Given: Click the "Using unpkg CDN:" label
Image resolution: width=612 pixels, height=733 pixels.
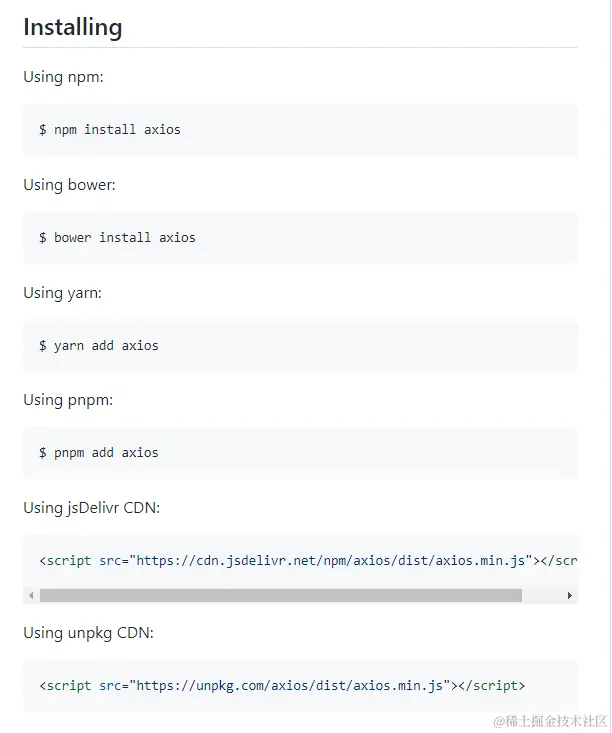Looking at the screenshot, I should 88,633.
